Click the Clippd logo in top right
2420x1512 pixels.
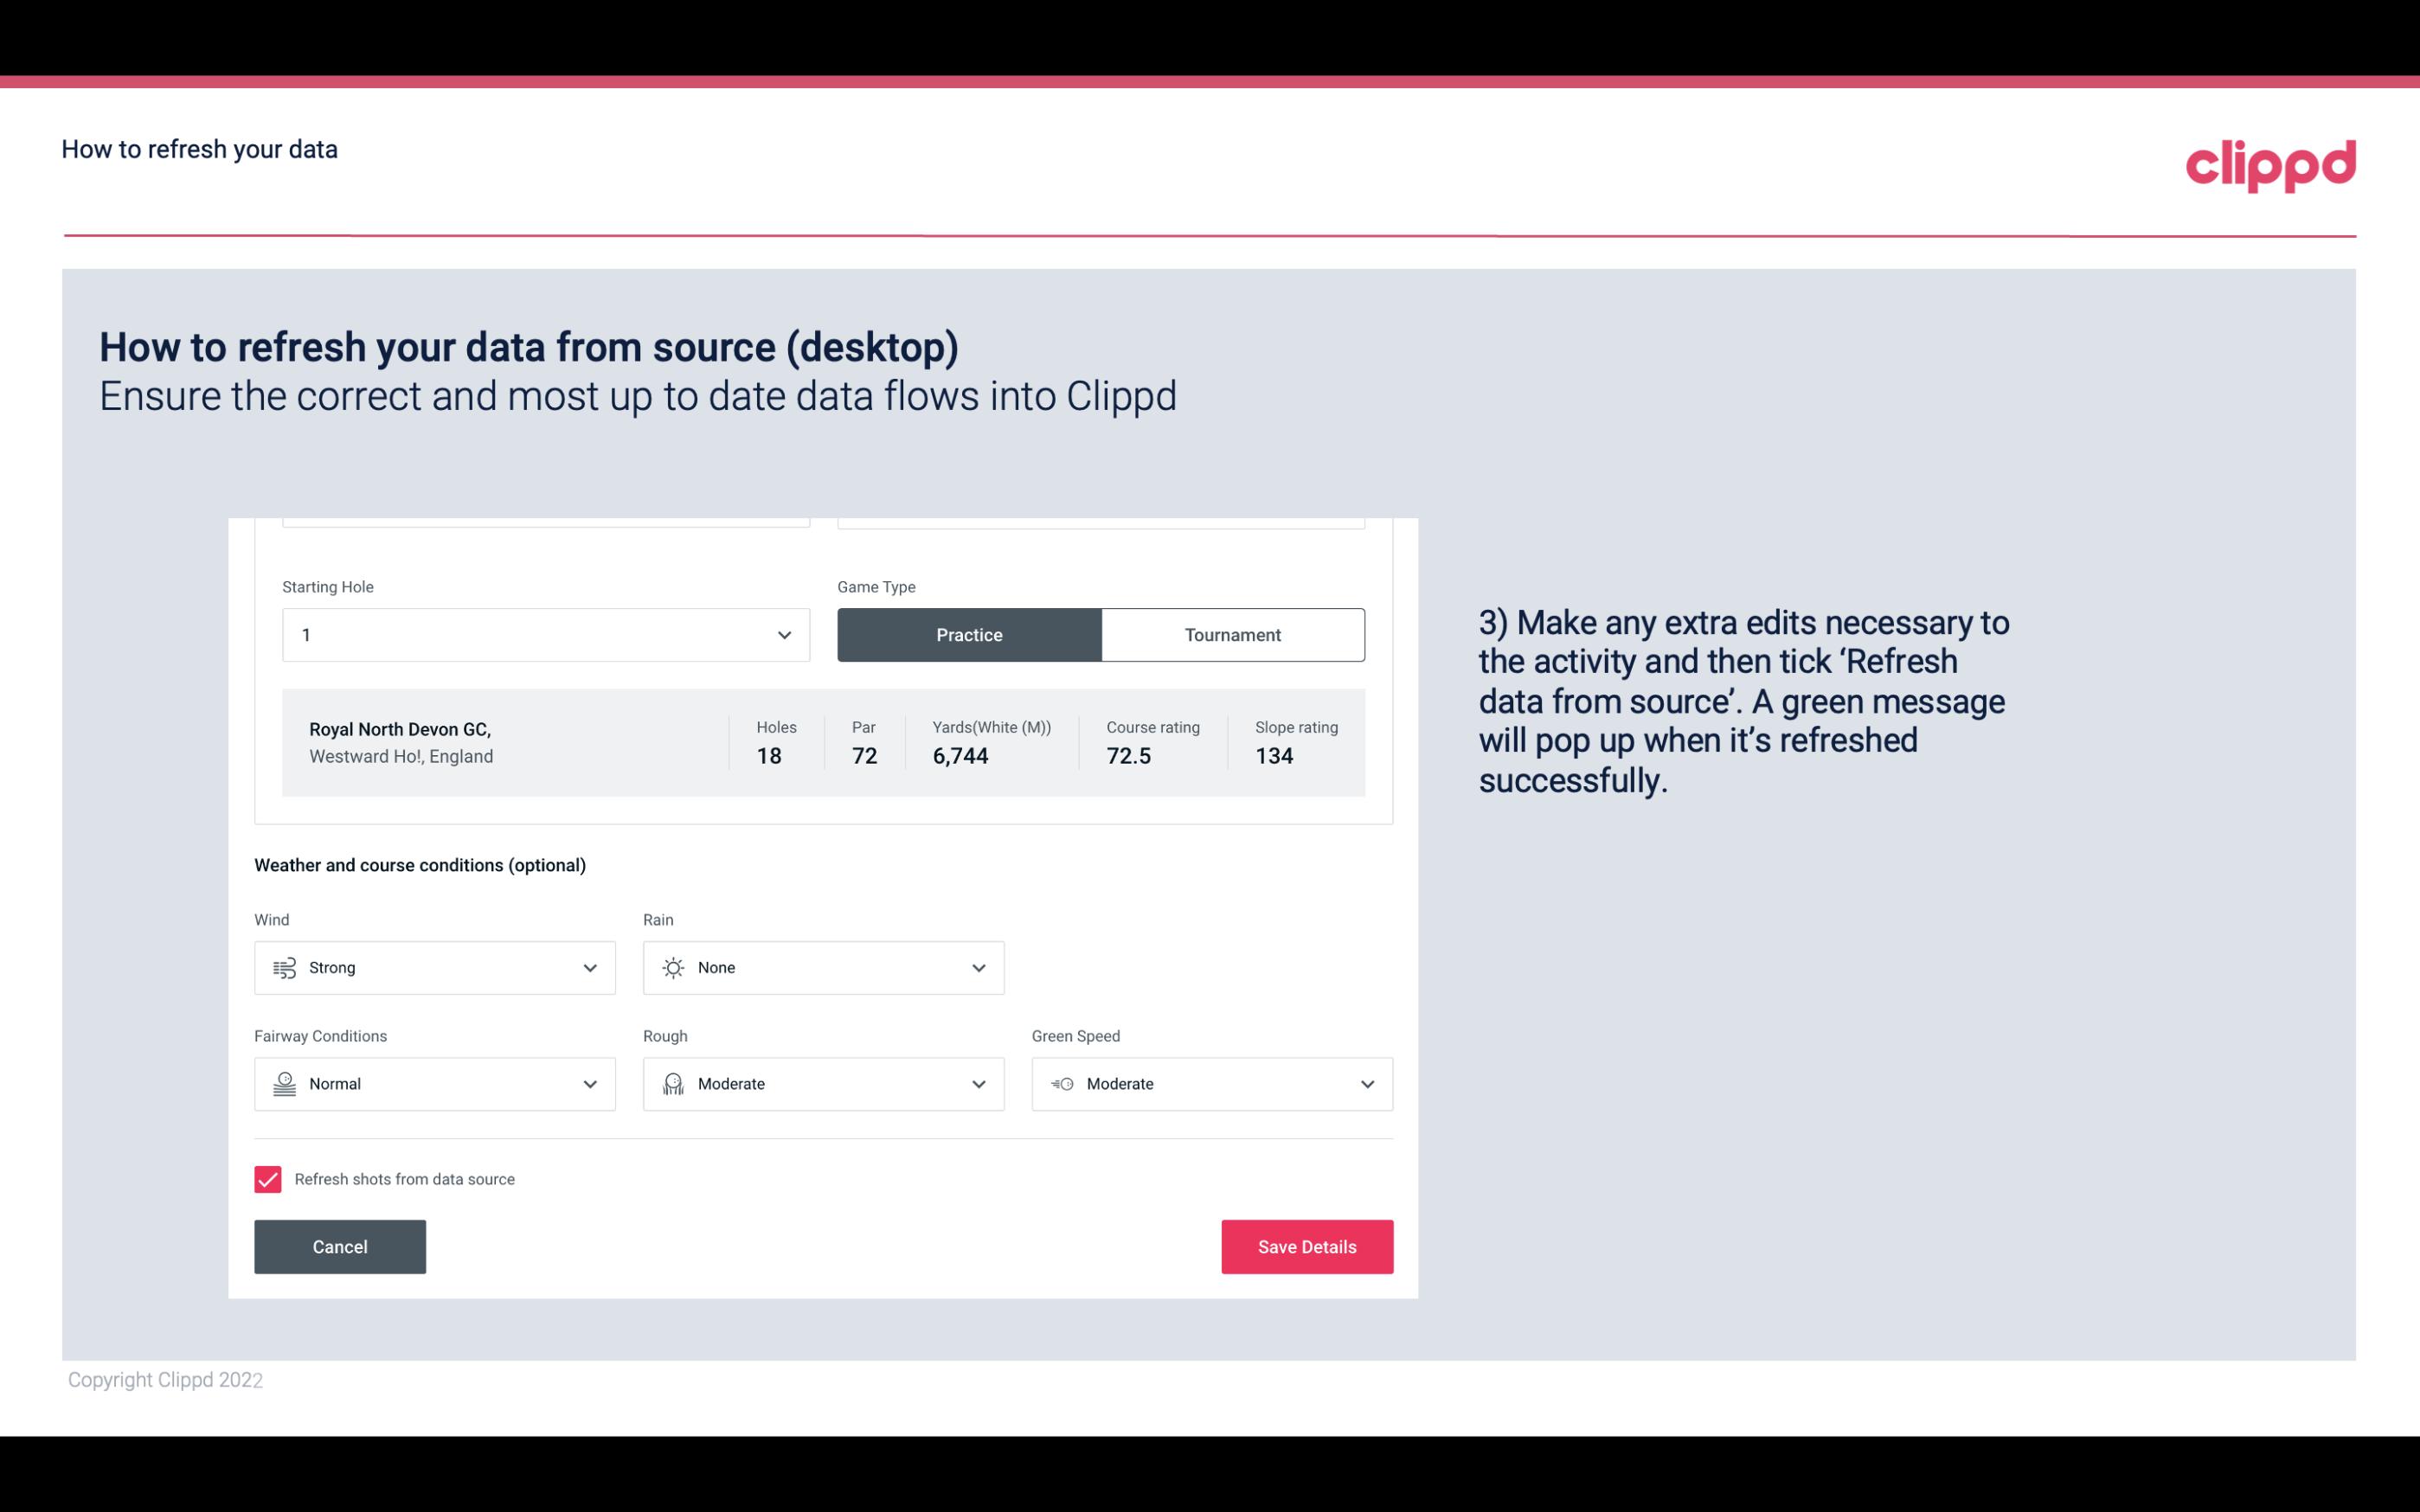pos(2270,162)
